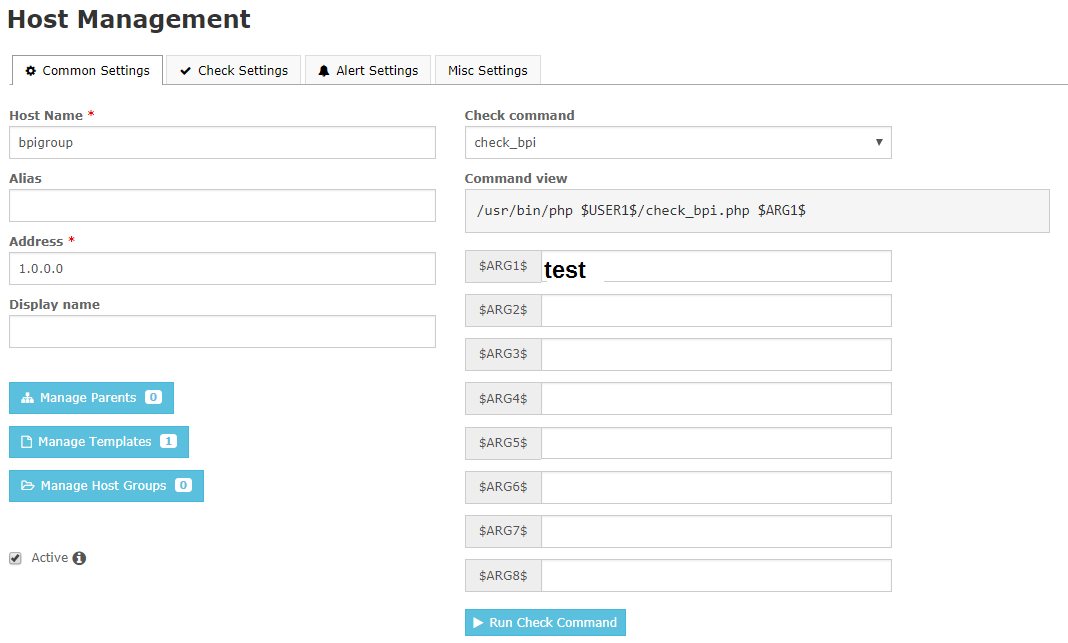This screenshot has width=1068, height=643.
Task: Open the Check command dropdown
Action: [x=677, y=143]
